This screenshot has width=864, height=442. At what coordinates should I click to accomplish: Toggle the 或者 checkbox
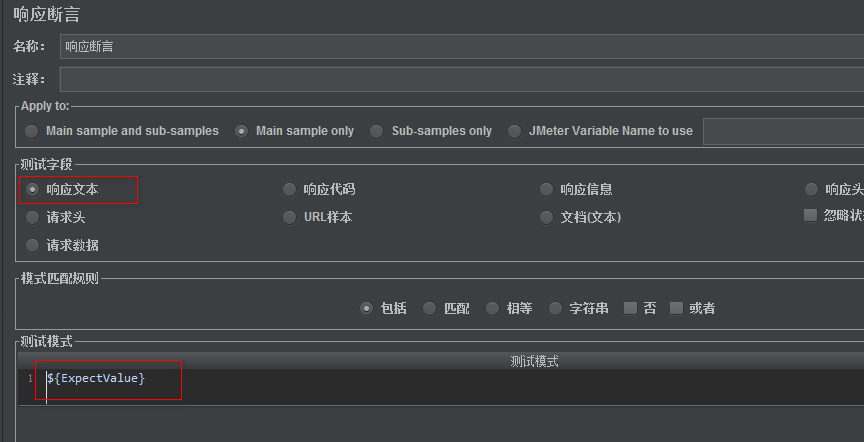[677, 308]
